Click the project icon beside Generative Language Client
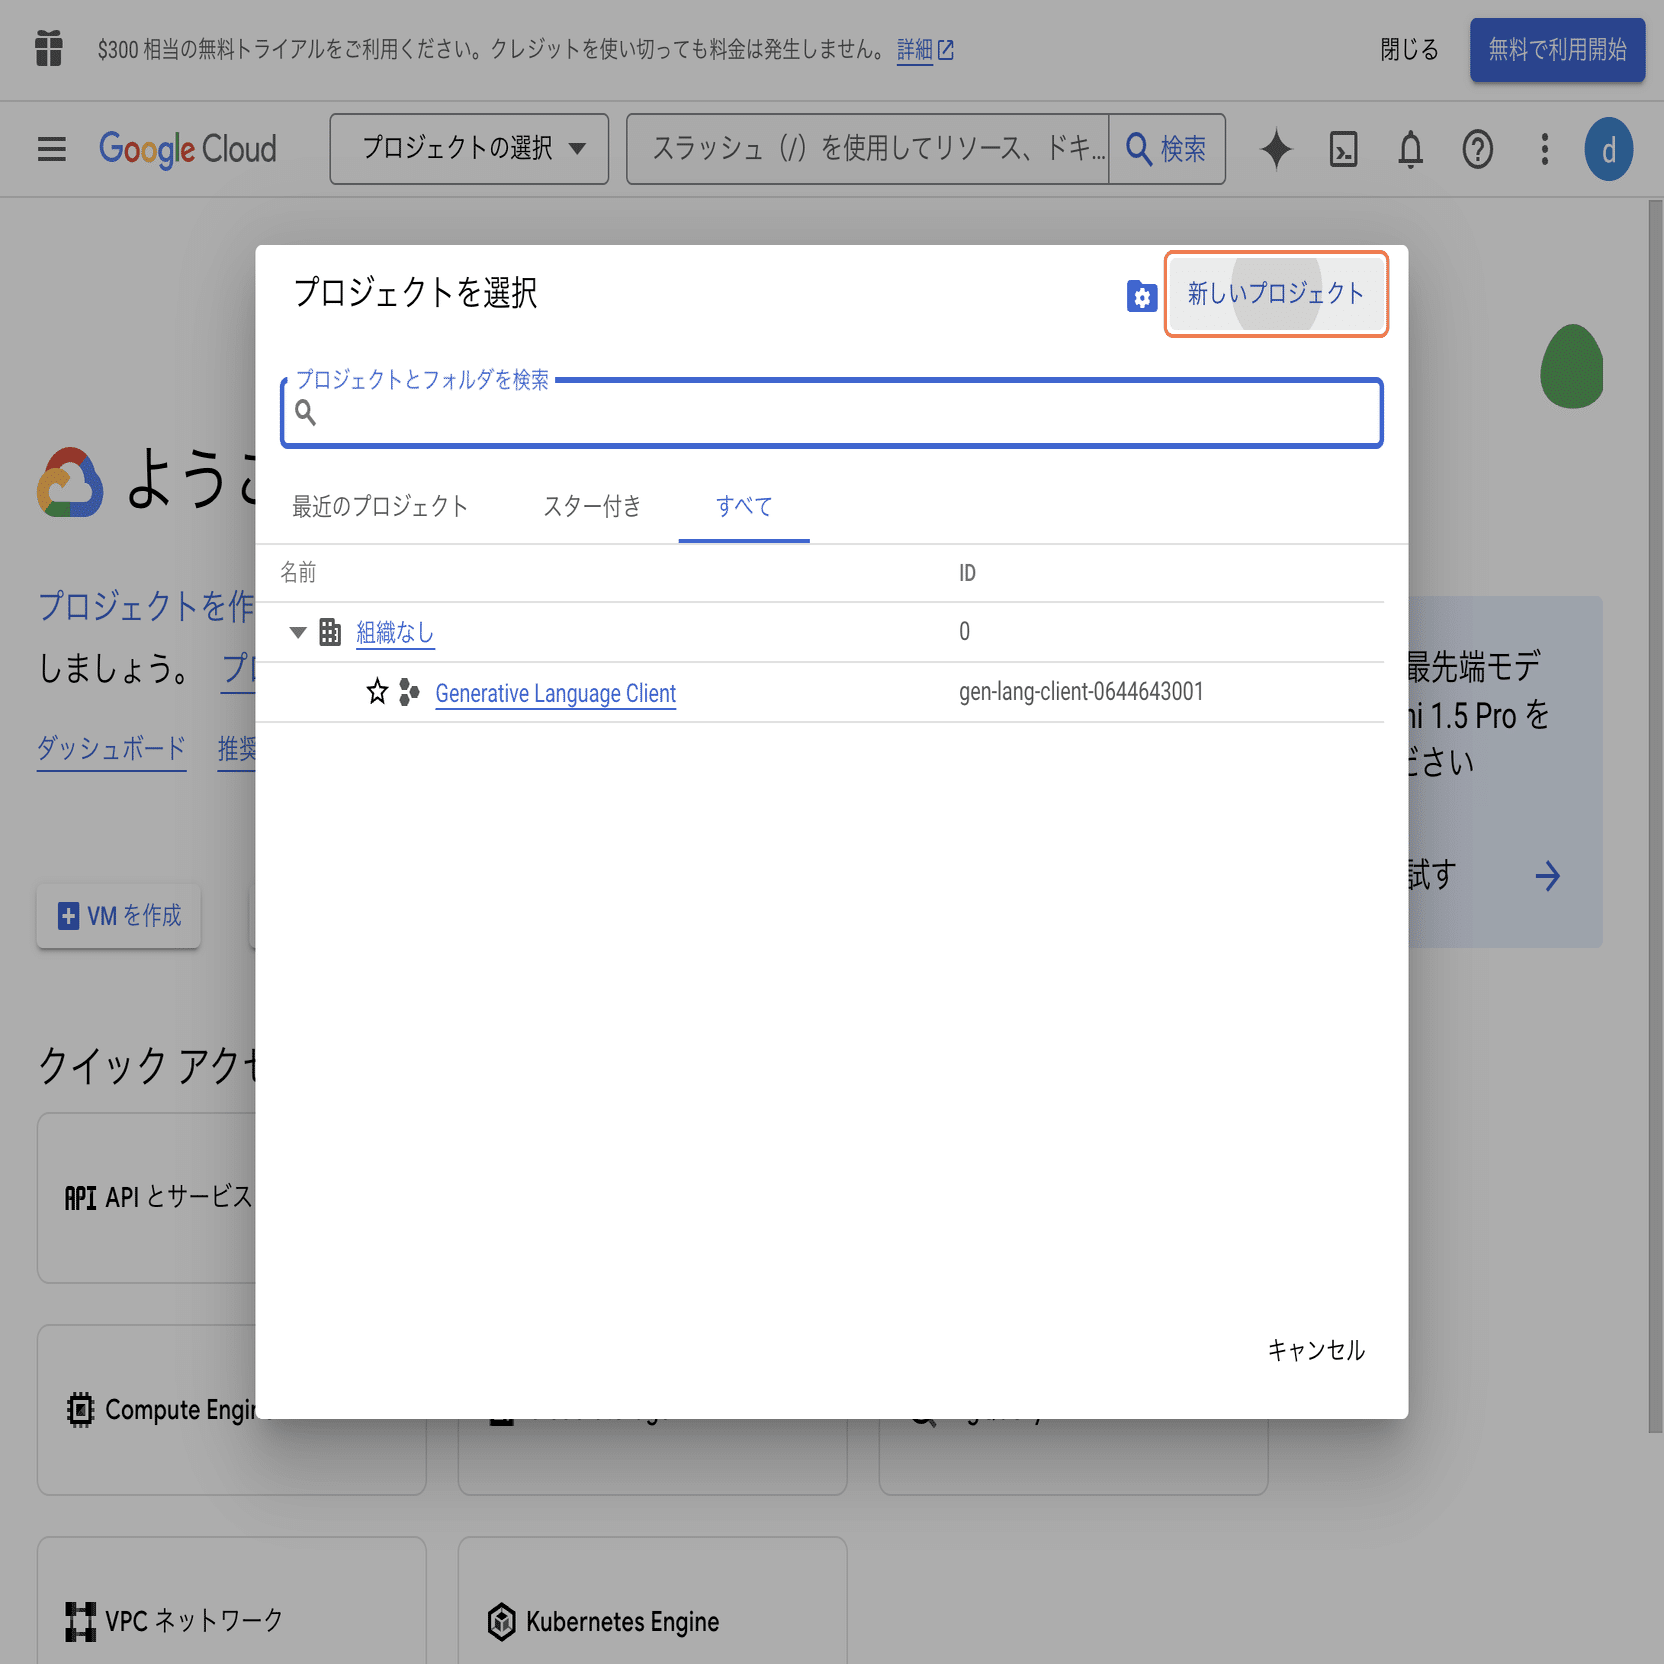Viewport: 1664px width, 1664px height. (x=409, y=692)
